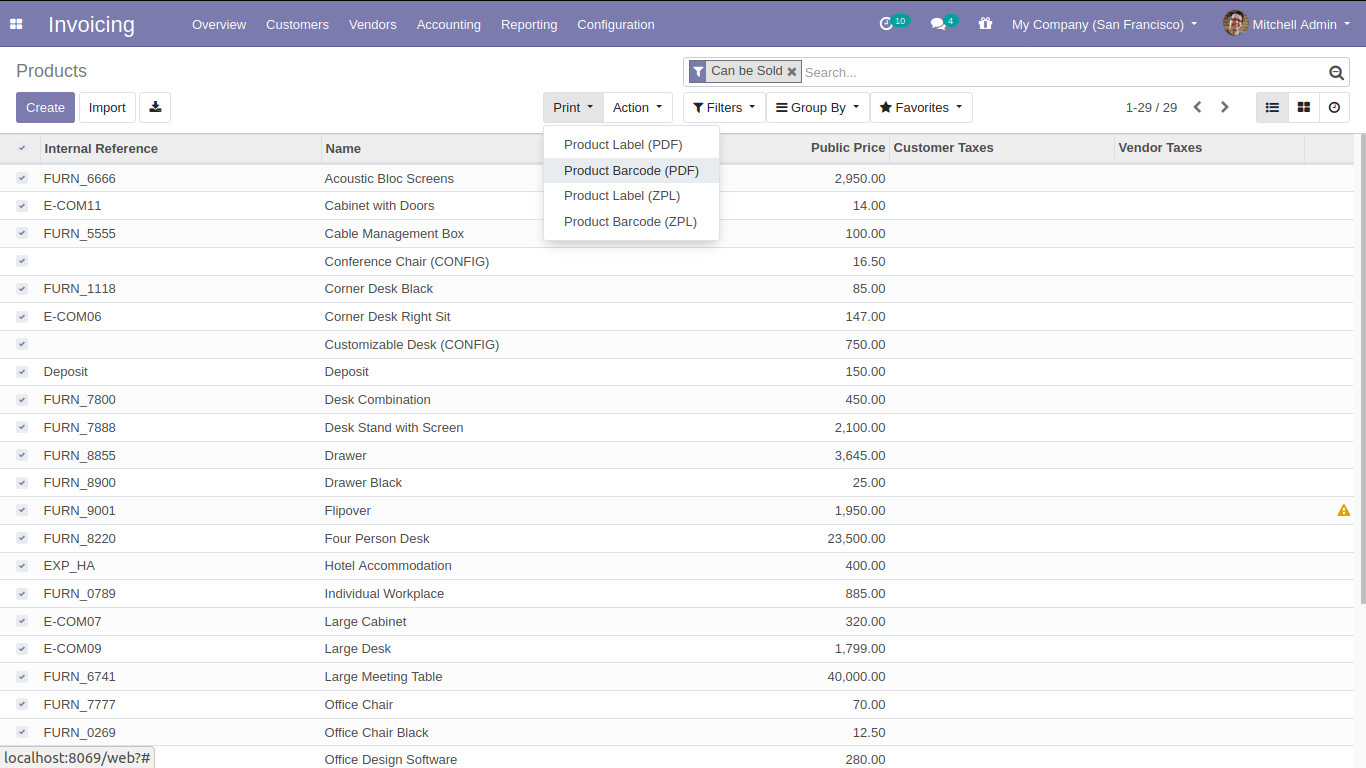The image size is (1366, 768).
Task: Click the search magnifier icon
Action: click(x=1336, y=72)
